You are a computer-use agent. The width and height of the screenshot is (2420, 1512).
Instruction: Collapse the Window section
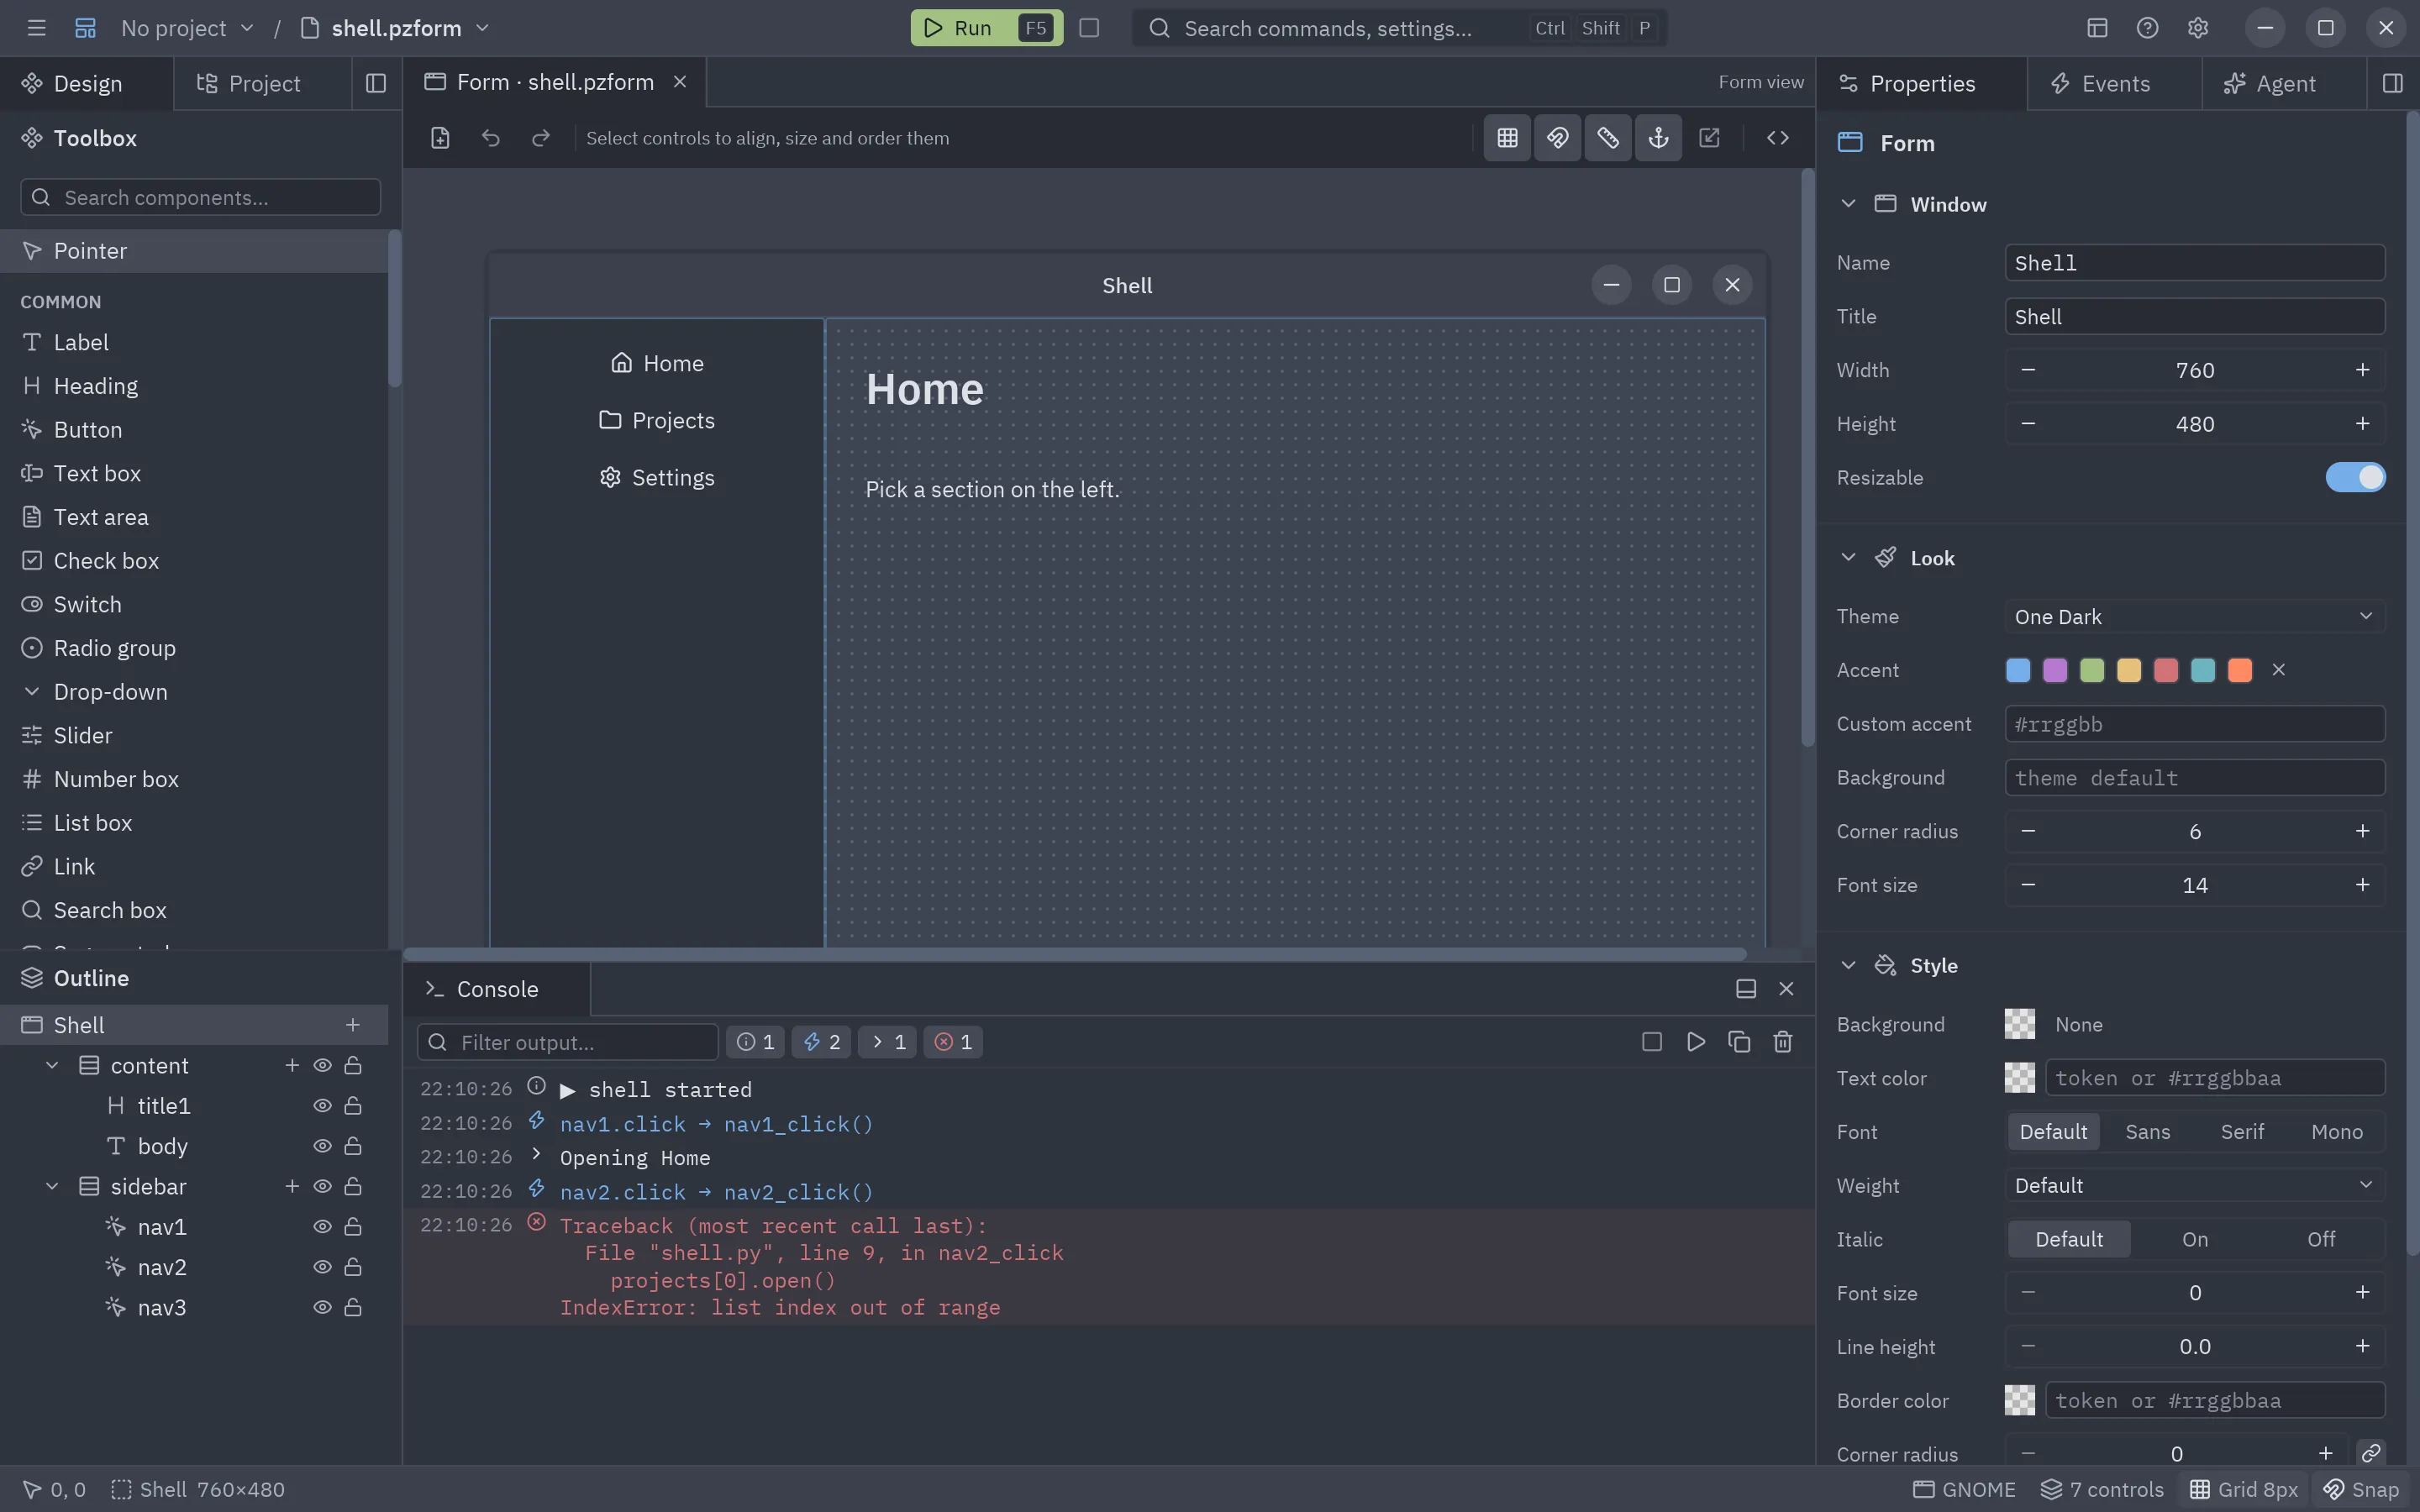[1848, 204]
